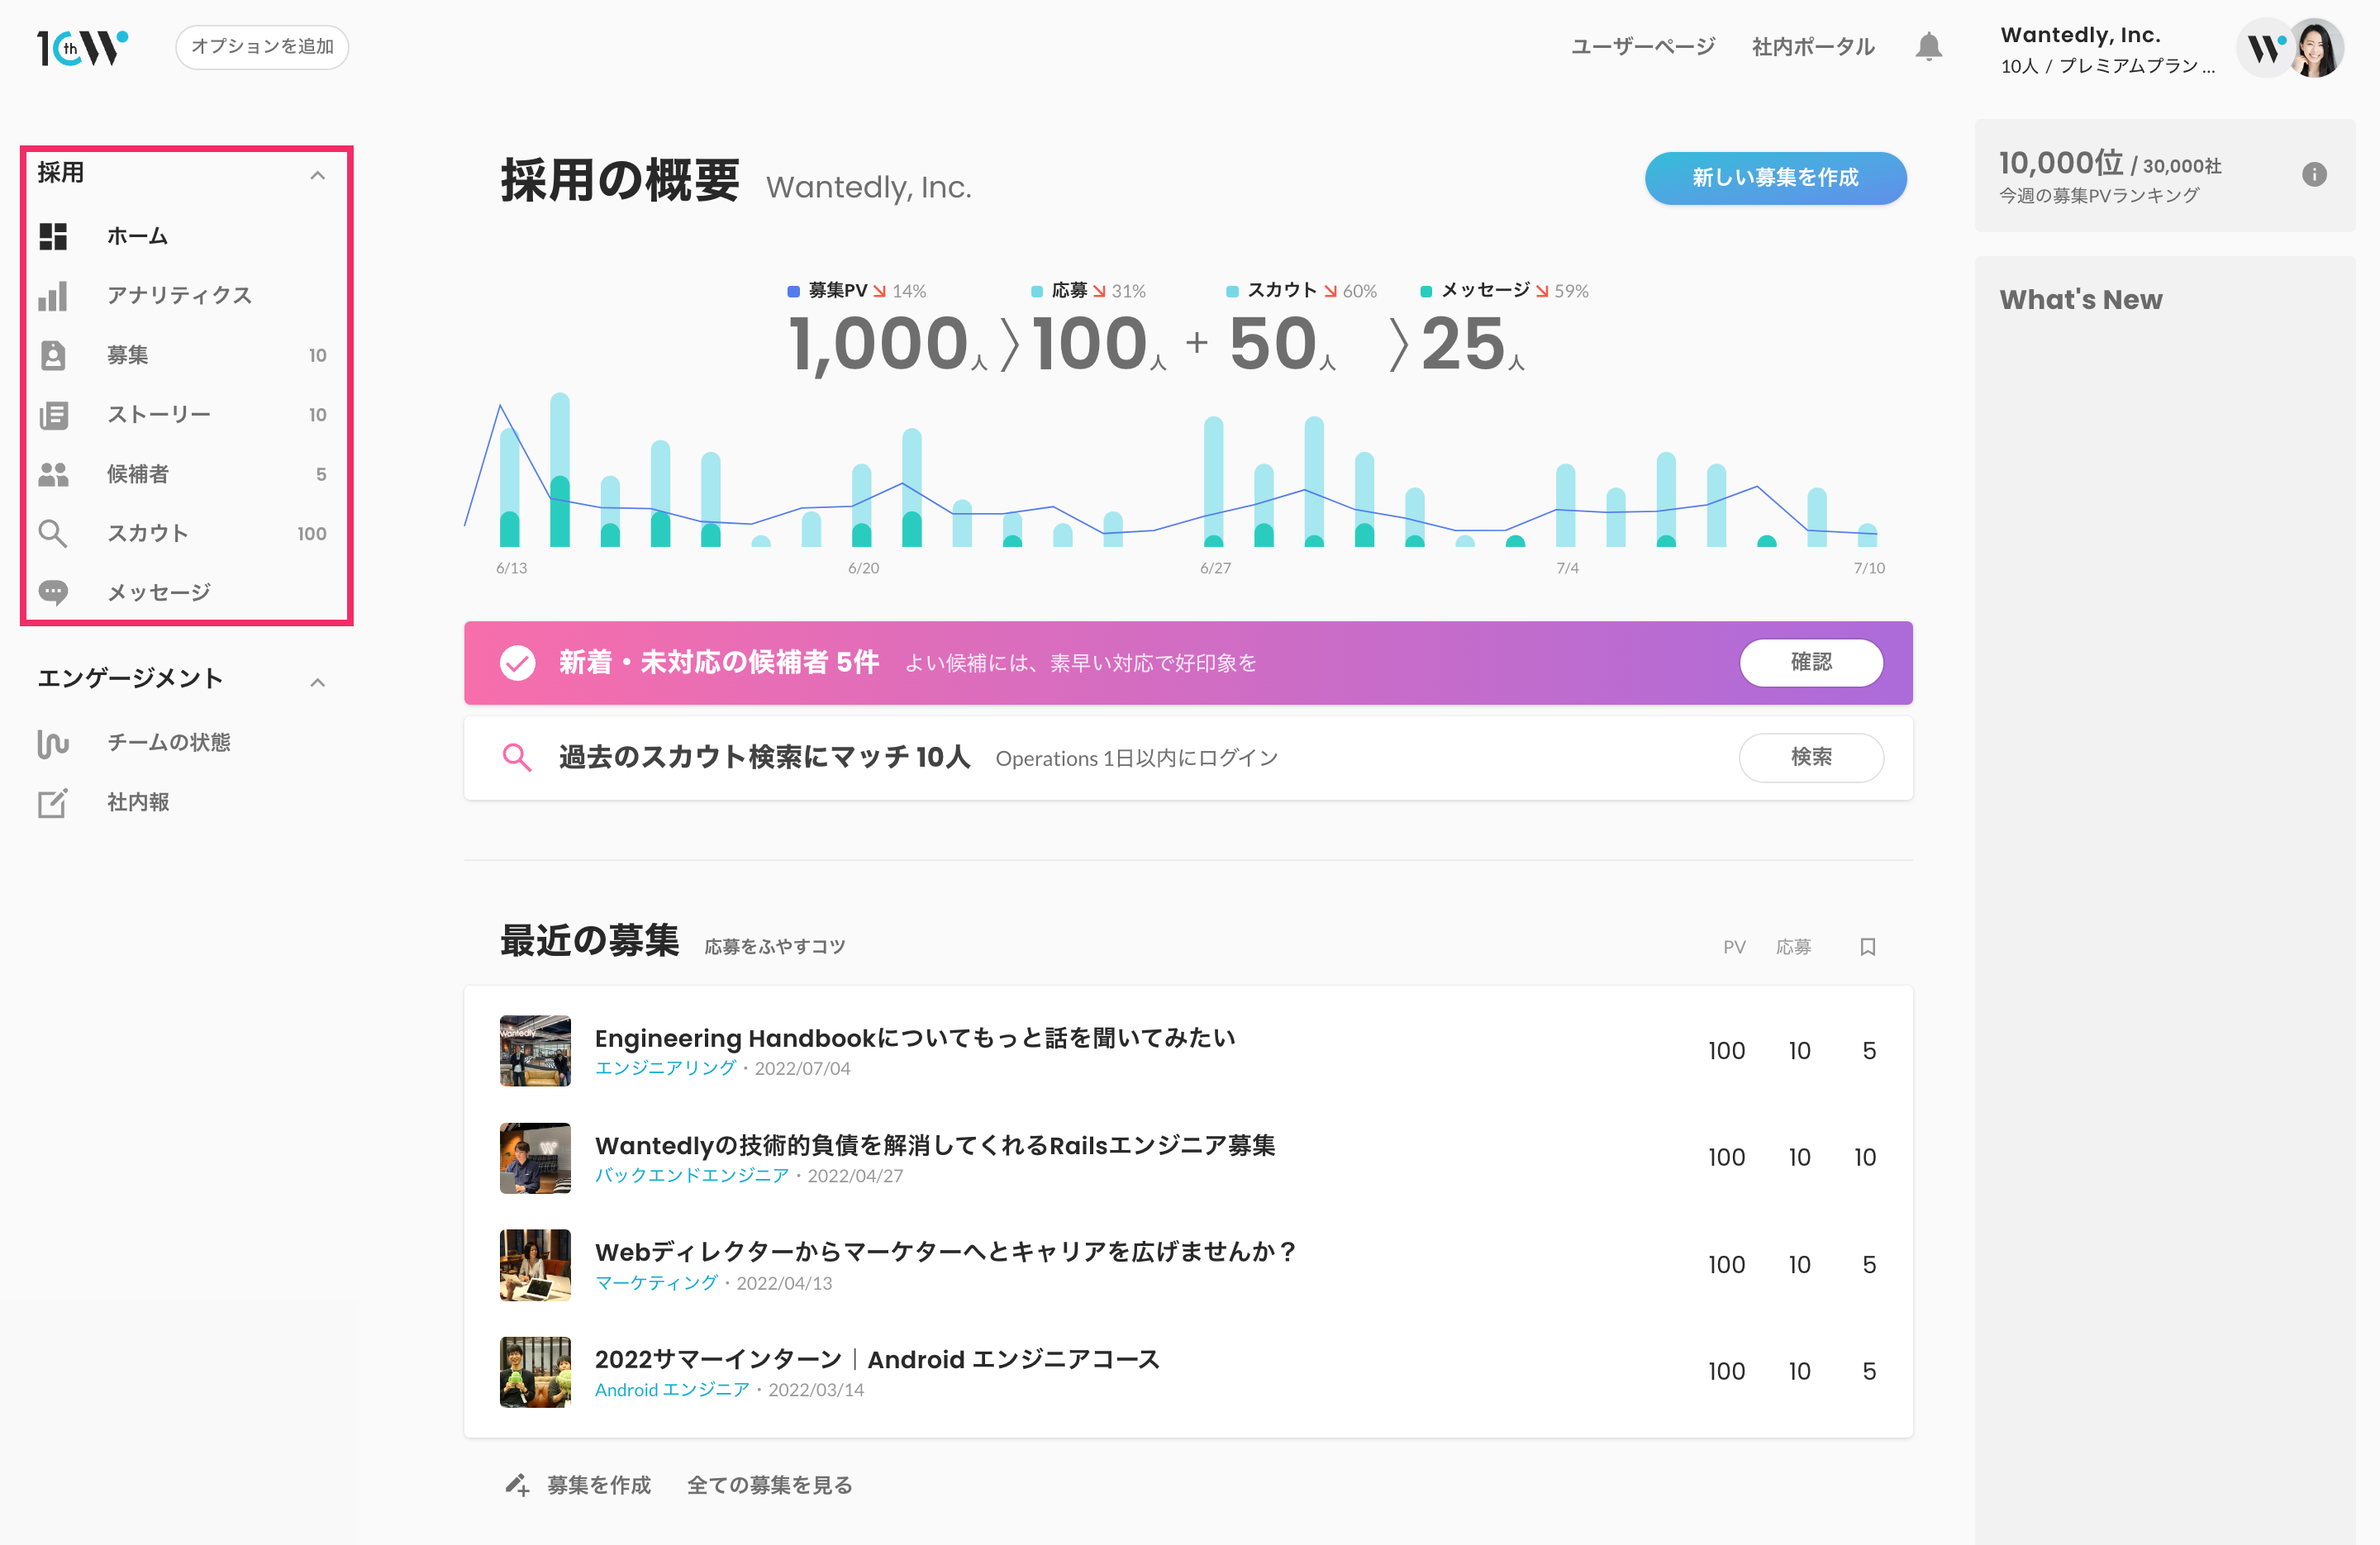Click the アナリティクス bar chart icon

pyautogui.click(x=53, y=296)
